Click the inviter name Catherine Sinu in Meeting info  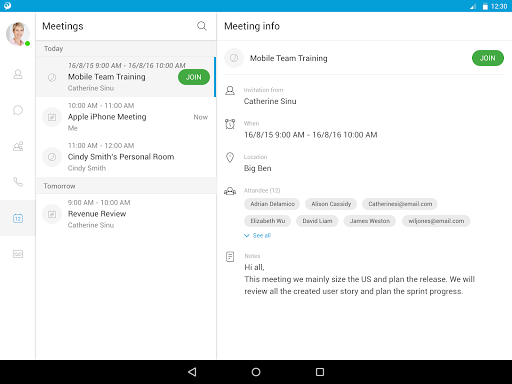coord(270,101)
